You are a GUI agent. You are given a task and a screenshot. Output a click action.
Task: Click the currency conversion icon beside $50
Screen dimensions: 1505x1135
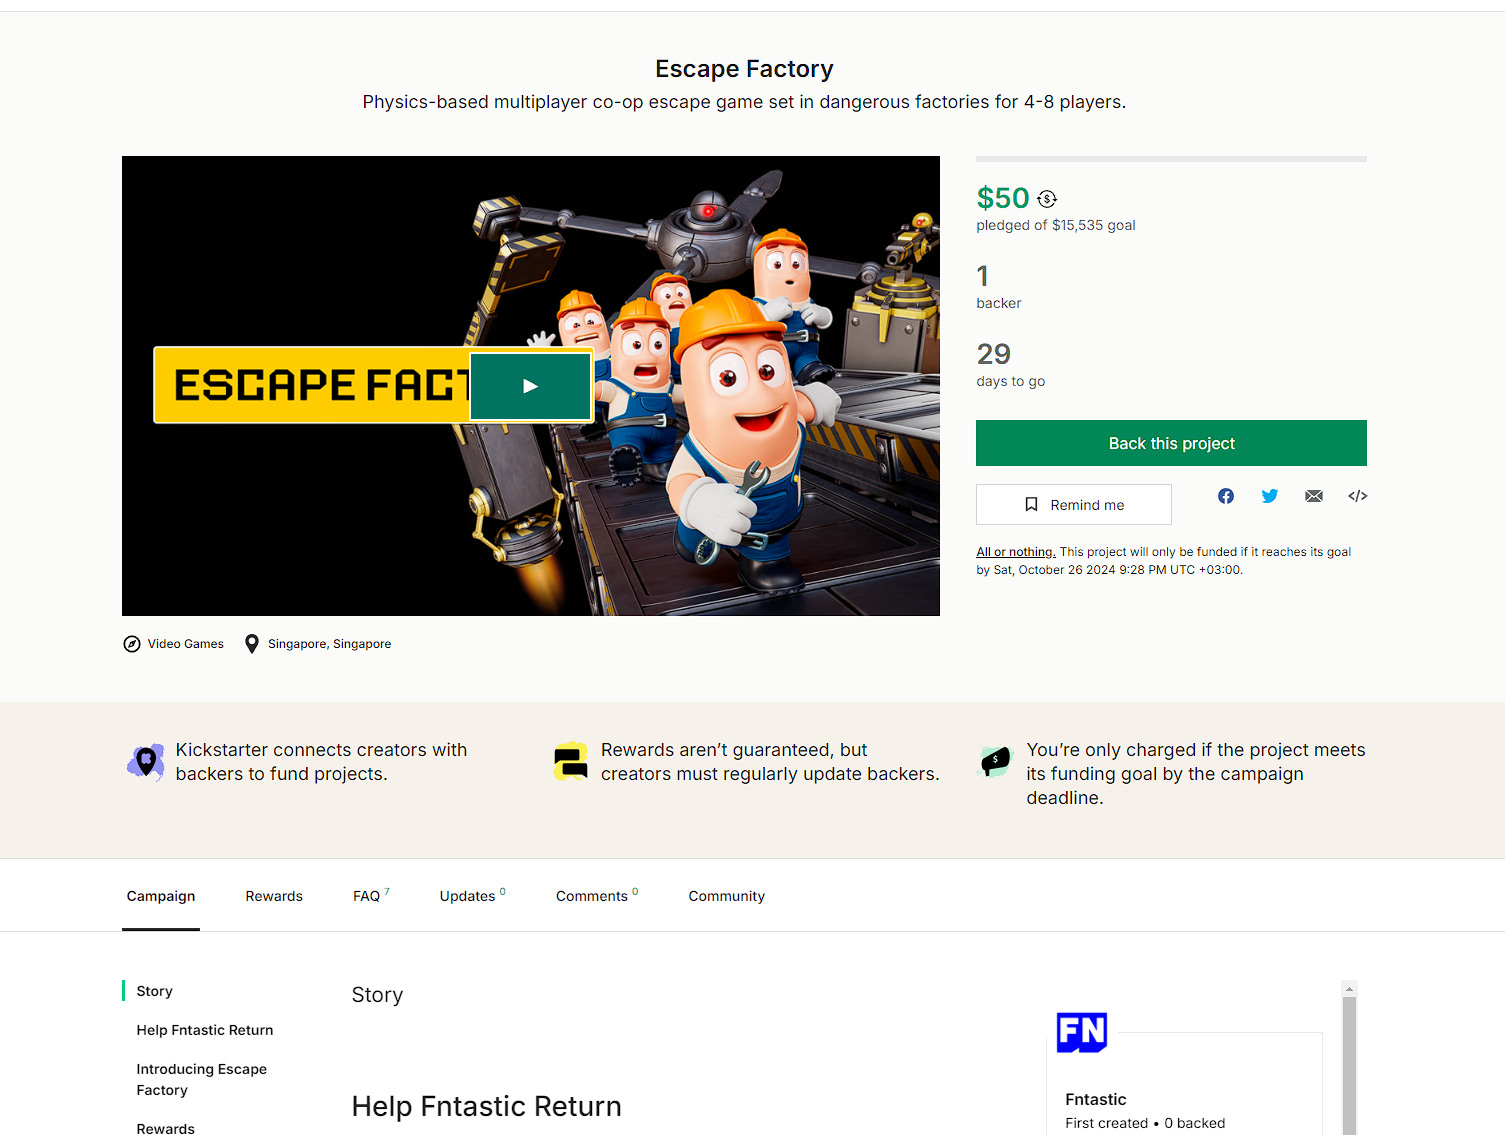pos(1047,199)
